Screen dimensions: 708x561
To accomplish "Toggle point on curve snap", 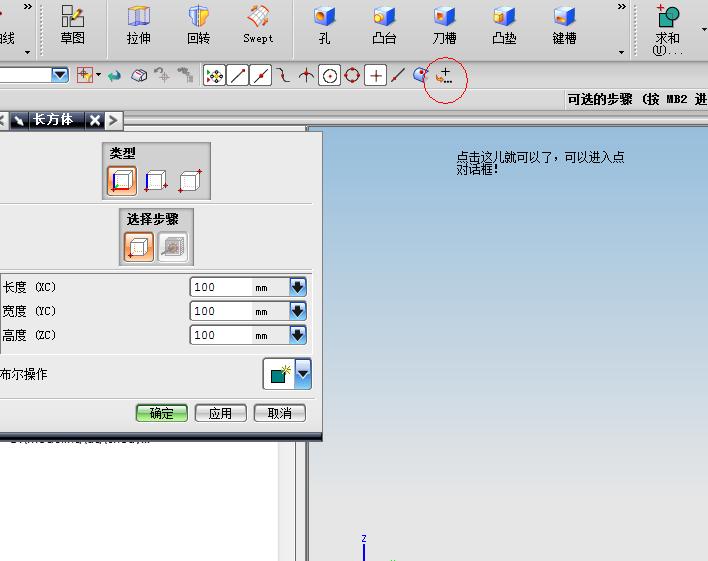I will click(x=397, y=75).
